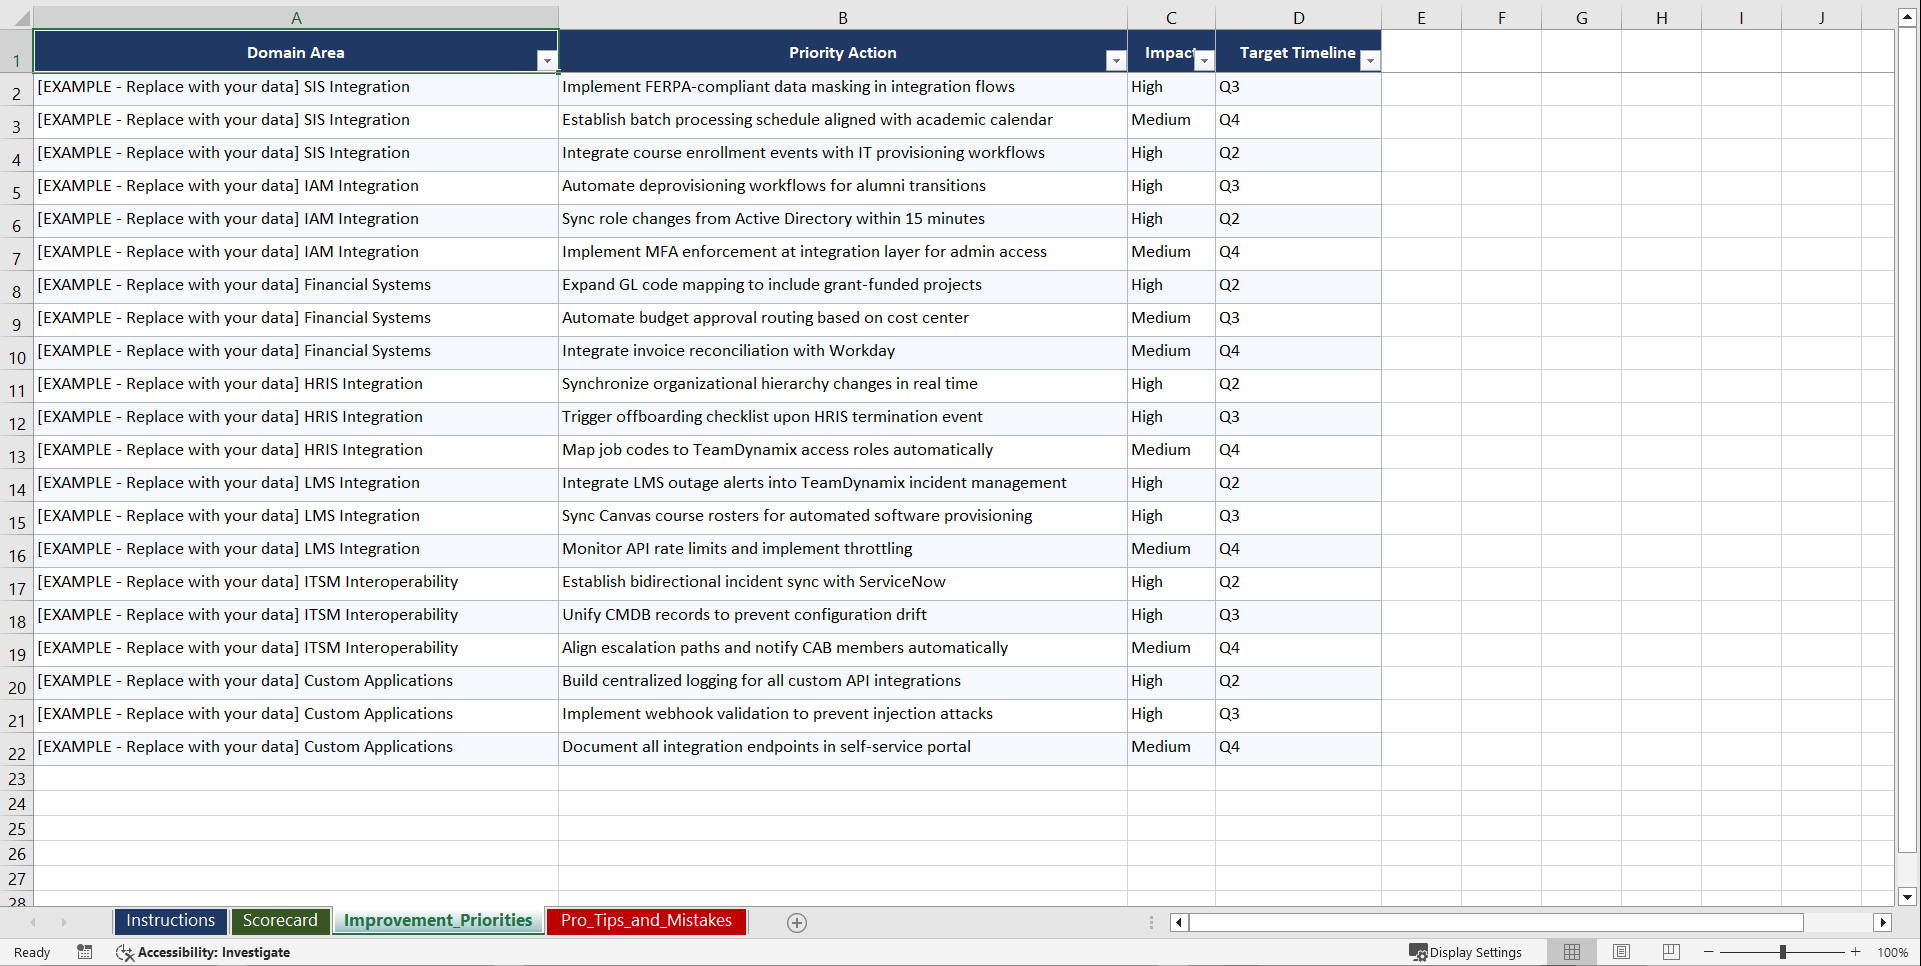Open Display Settings in status bar
Image resolution: width=1921 pixels, height=966 pixels.
[1466, 951]
